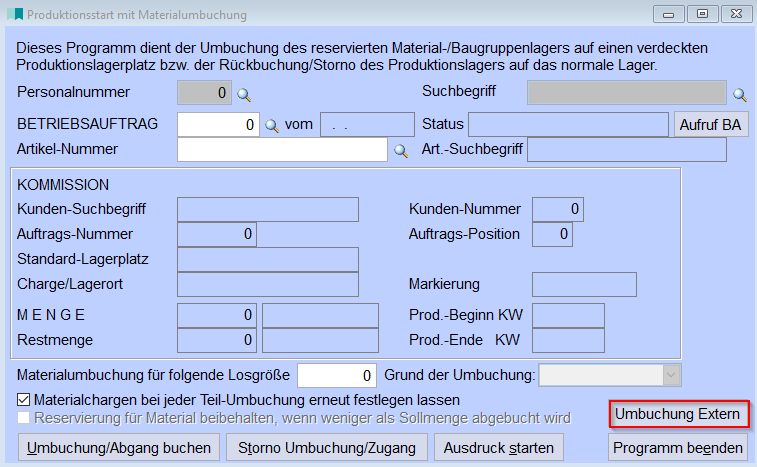Click Umbuchung/Abgang buchen button
The image size is (757, 467).
coord(118,447)
